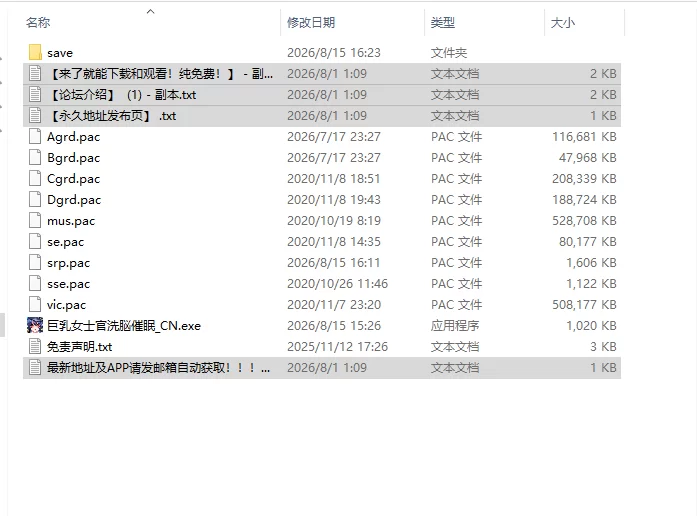
Task: Select file name sse.pac
Action: (x=68, y=284)
